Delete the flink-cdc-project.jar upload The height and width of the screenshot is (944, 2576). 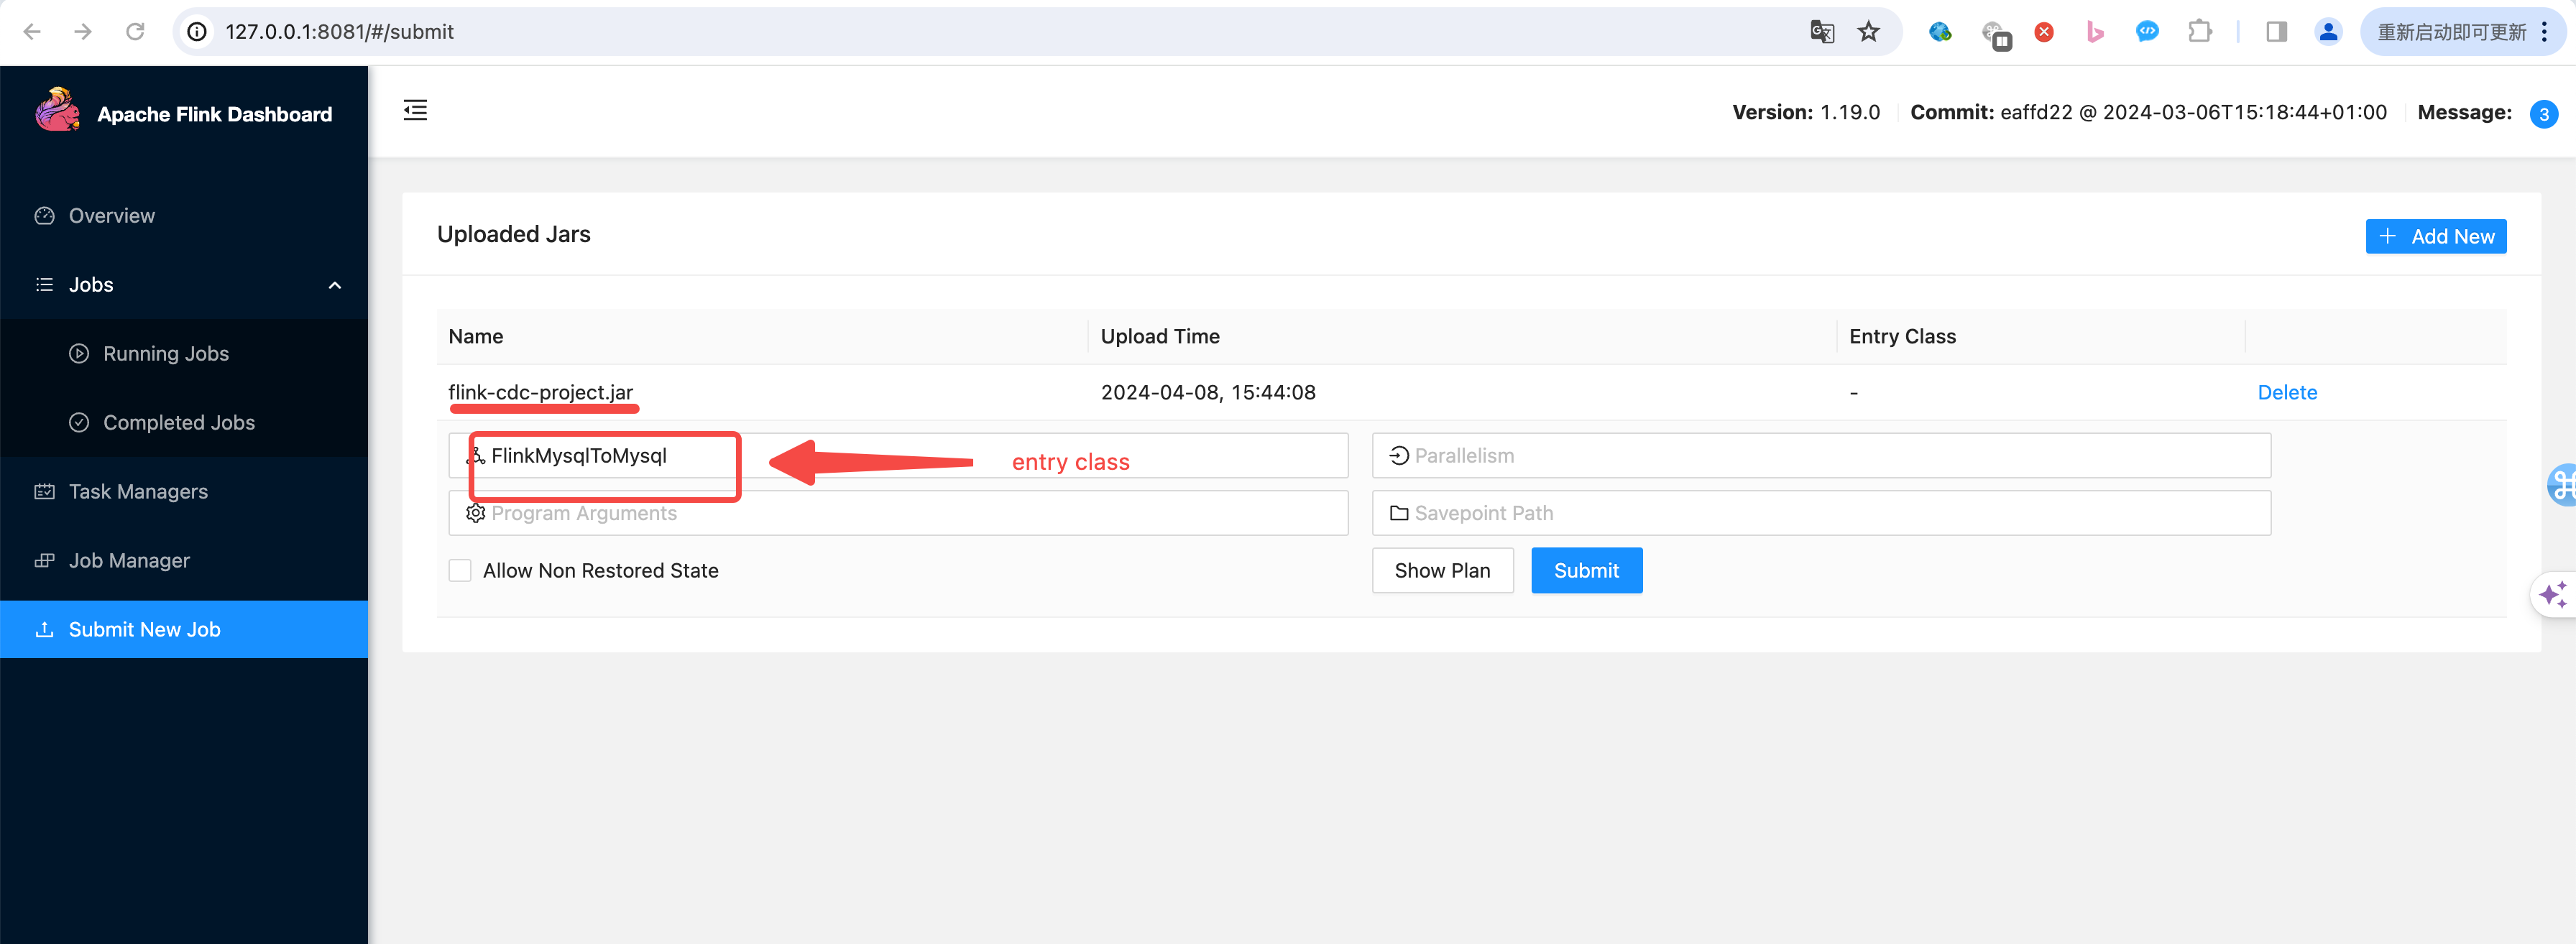[x=2286, y=393]
